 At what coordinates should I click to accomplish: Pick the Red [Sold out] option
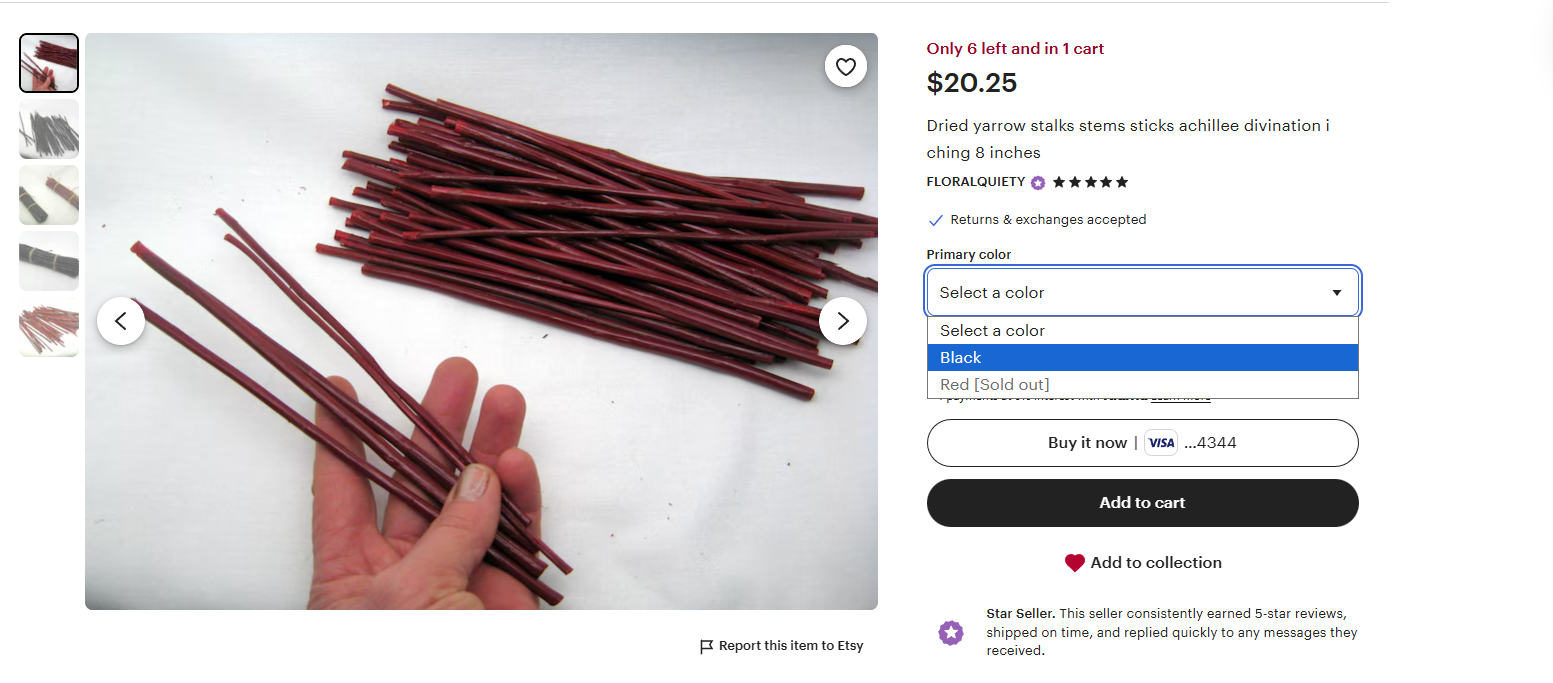1142,385
